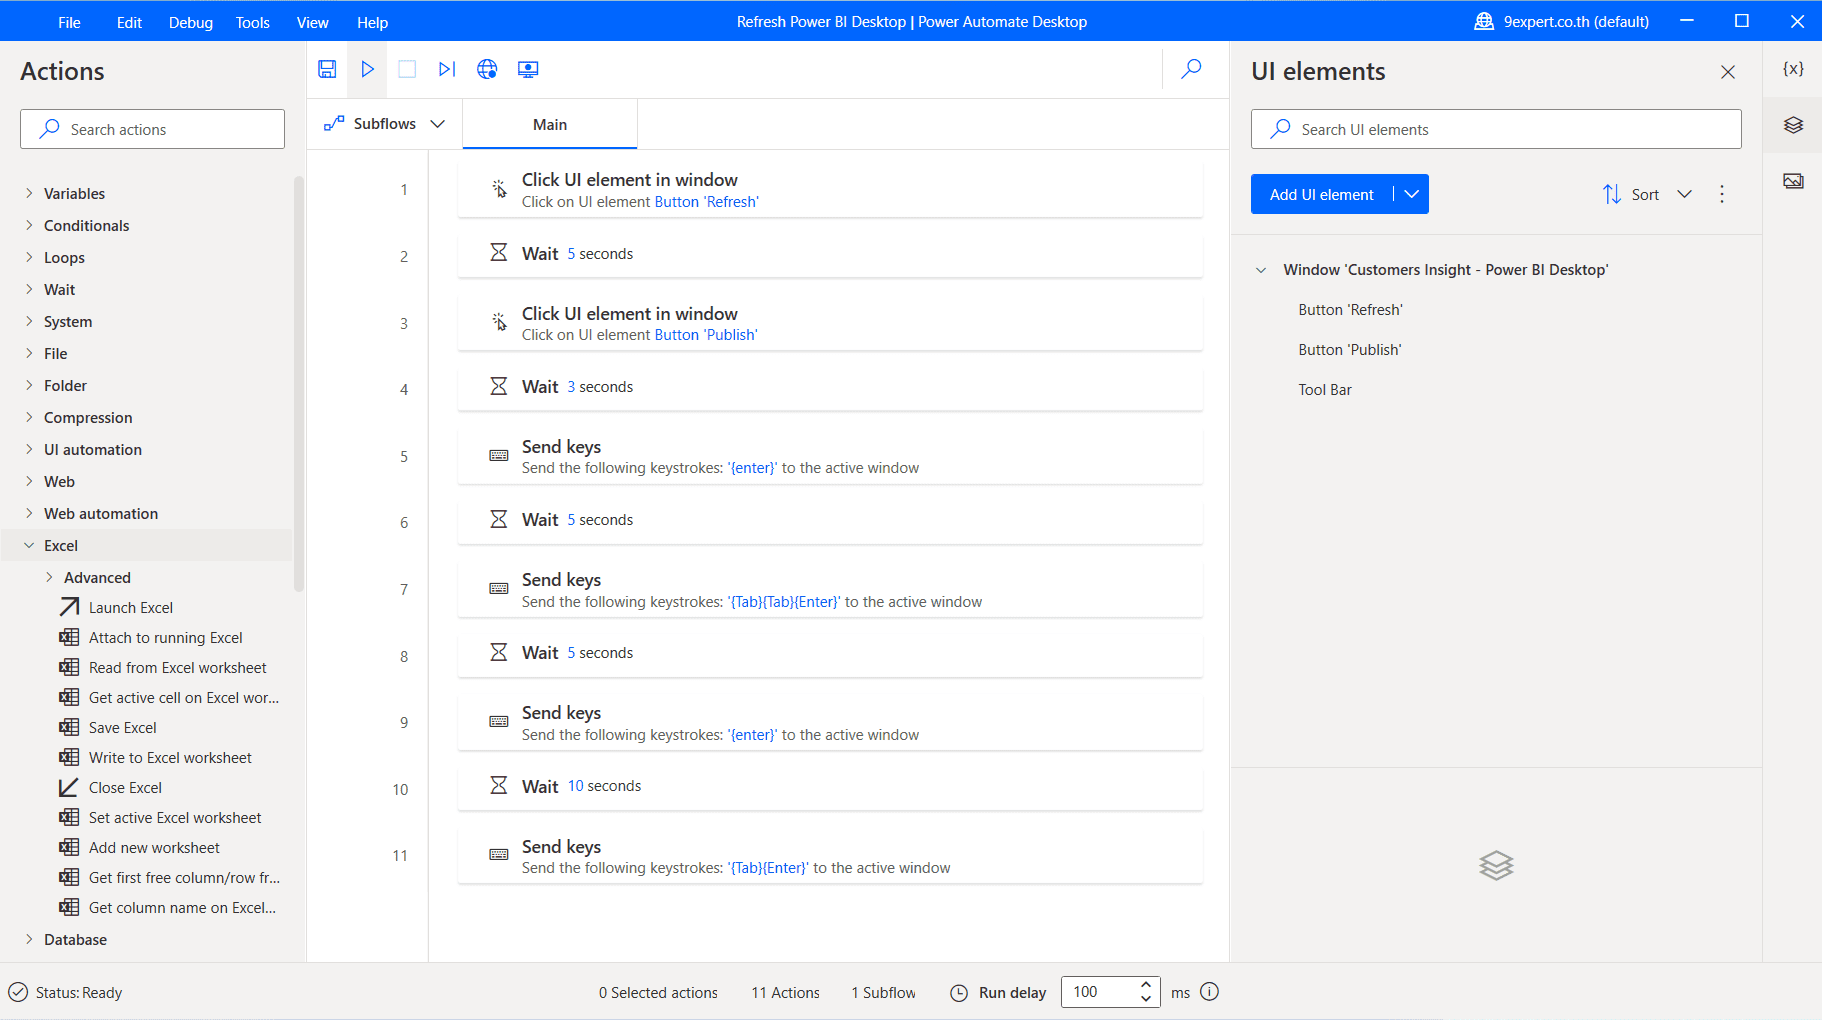The height and width of the screenshot is (1020, 1822).
Task: Collapse the 'Customers Insight - Power BI Desktop' window node
Action: point(1262,269)
